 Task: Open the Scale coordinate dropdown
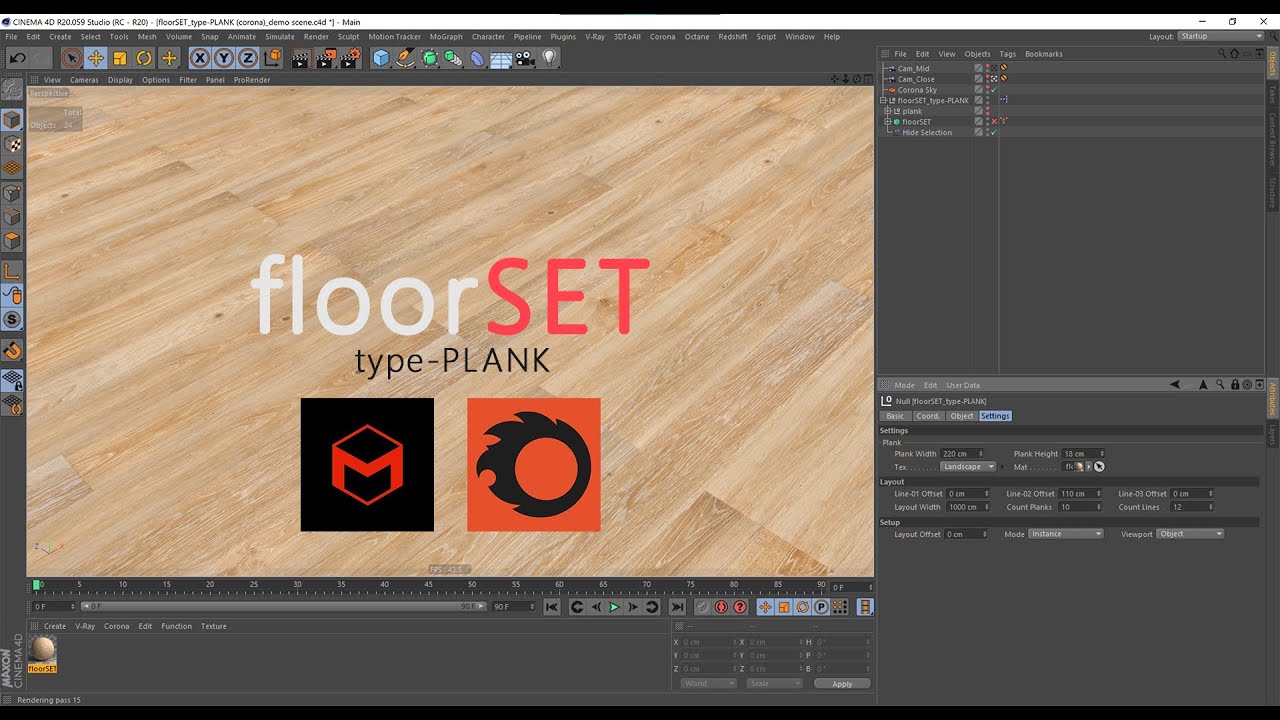[x=774, y=684]
